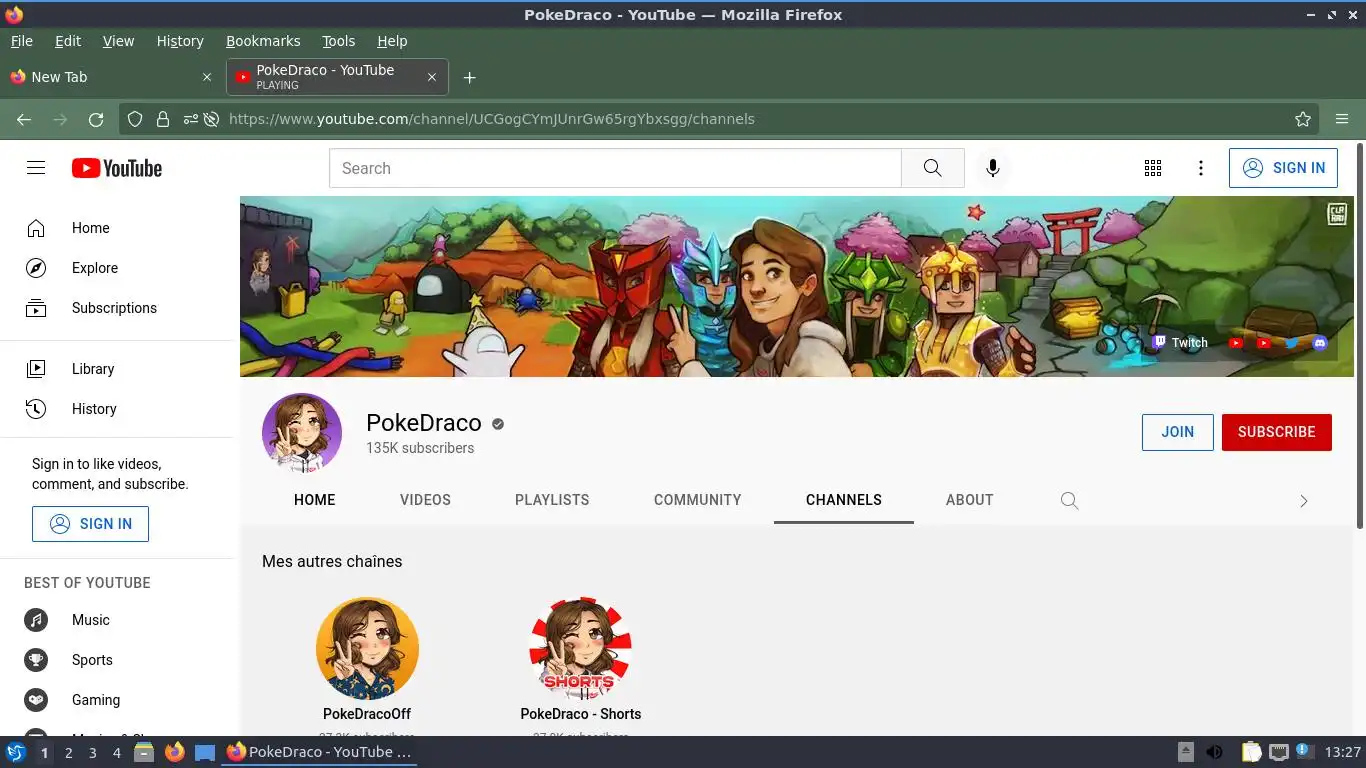Close the PokeDraco - YouTube tab
Viewport: 1366px width, 768px height.
(x=432, y=77)
